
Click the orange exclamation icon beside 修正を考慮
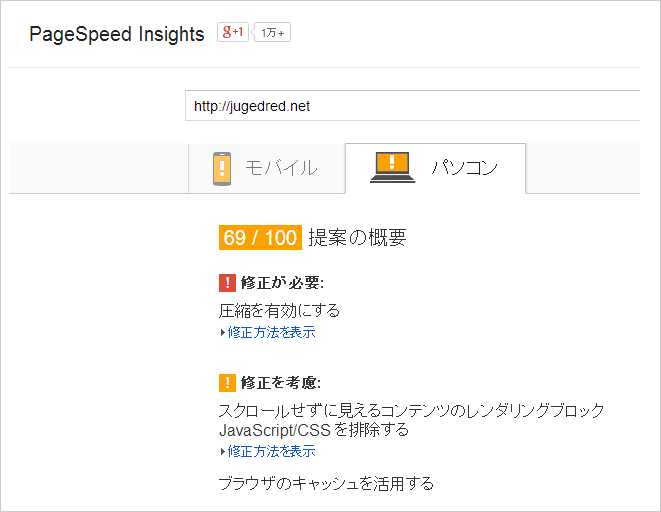227,383
